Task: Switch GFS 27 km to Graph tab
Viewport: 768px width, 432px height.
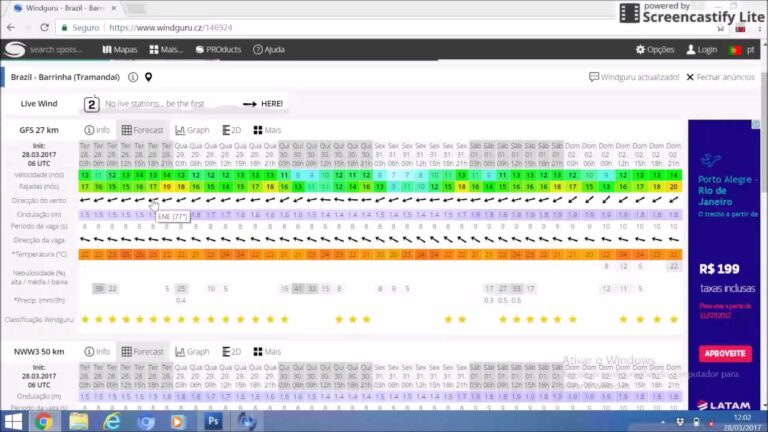Action: pyautogui.click(x=192, y=130)
